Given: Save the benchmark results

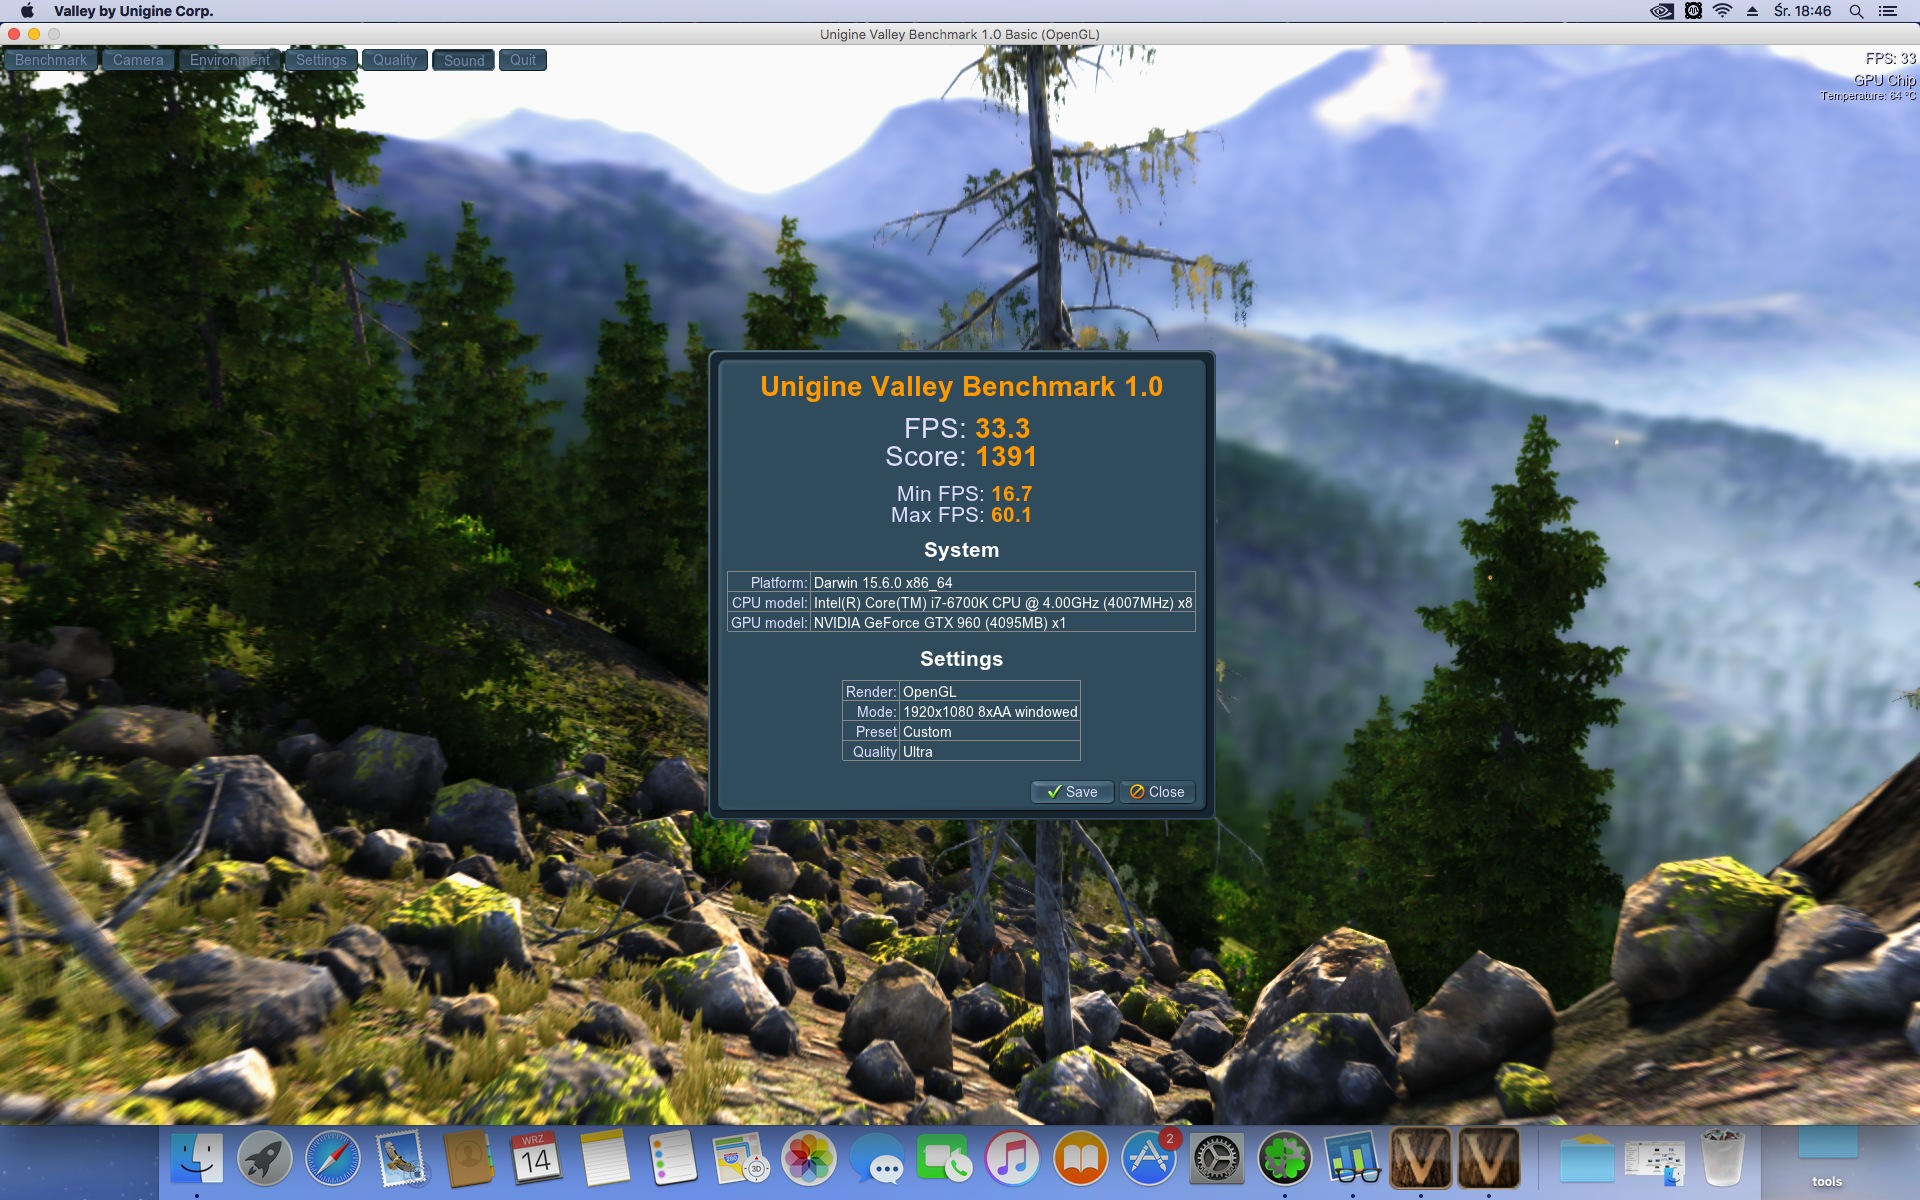Looking at the screenshot, I should 1072,792.
